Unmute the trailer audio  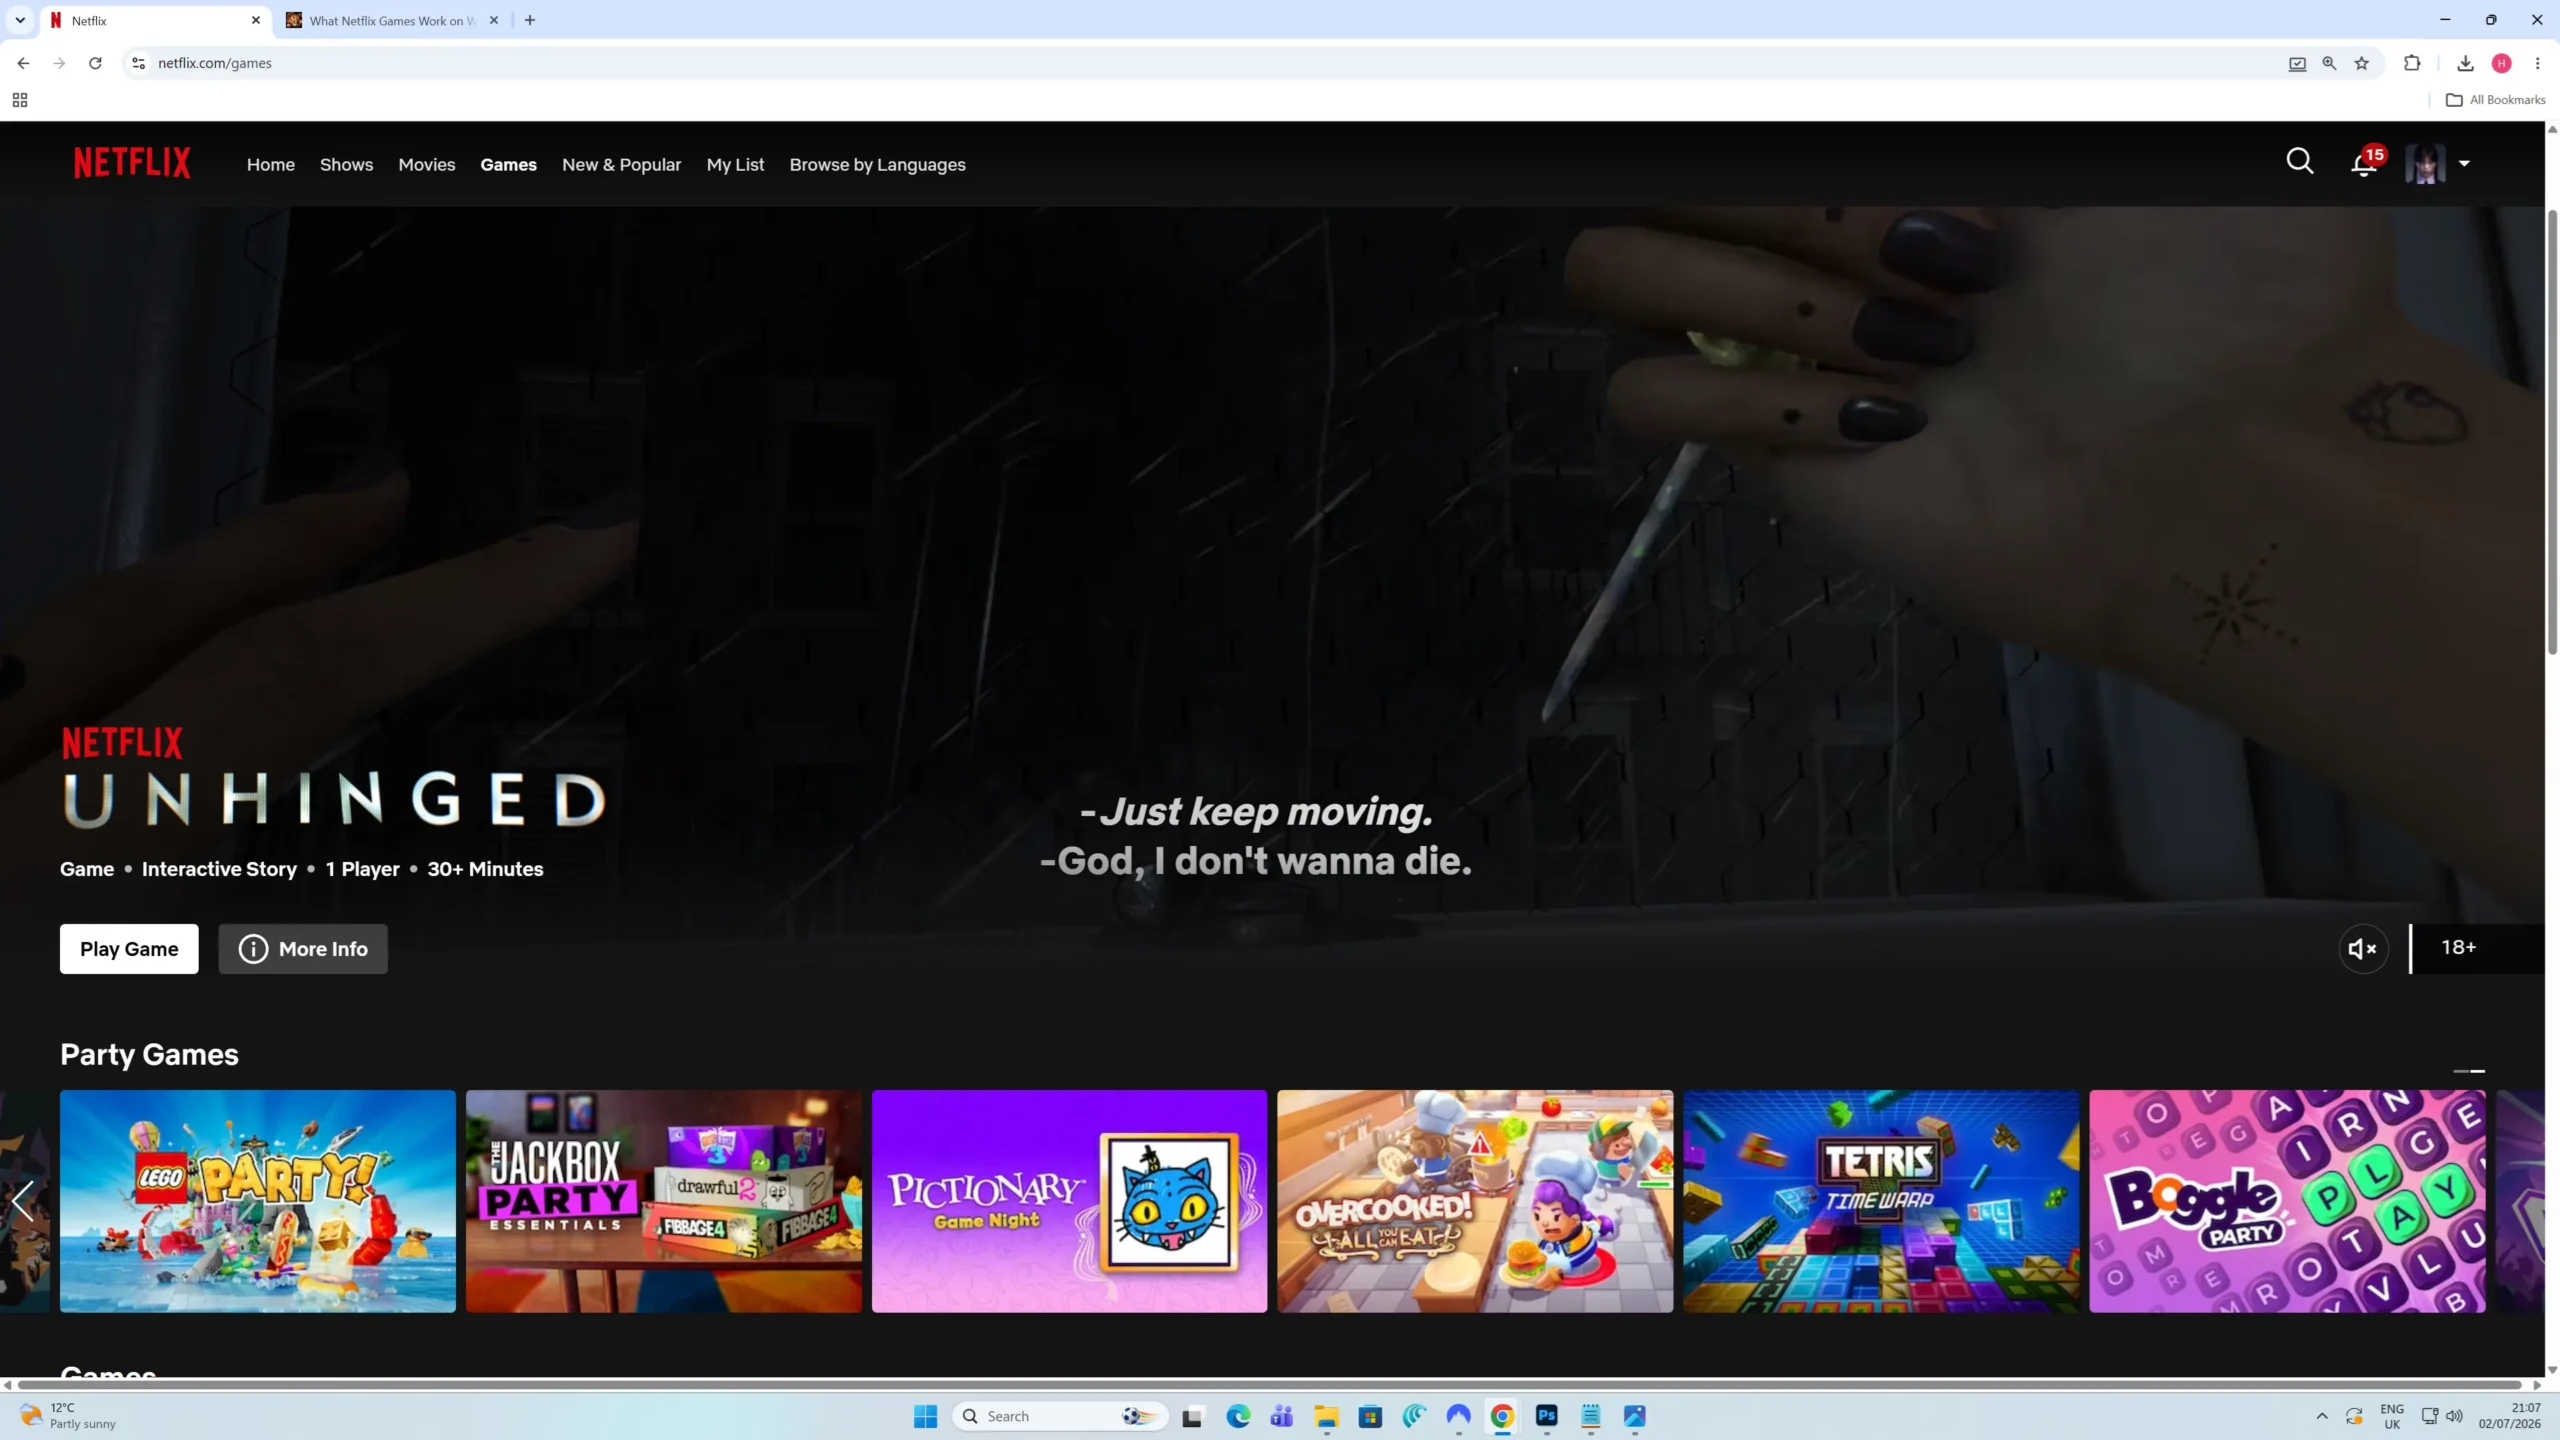[x=2363, y=948]
